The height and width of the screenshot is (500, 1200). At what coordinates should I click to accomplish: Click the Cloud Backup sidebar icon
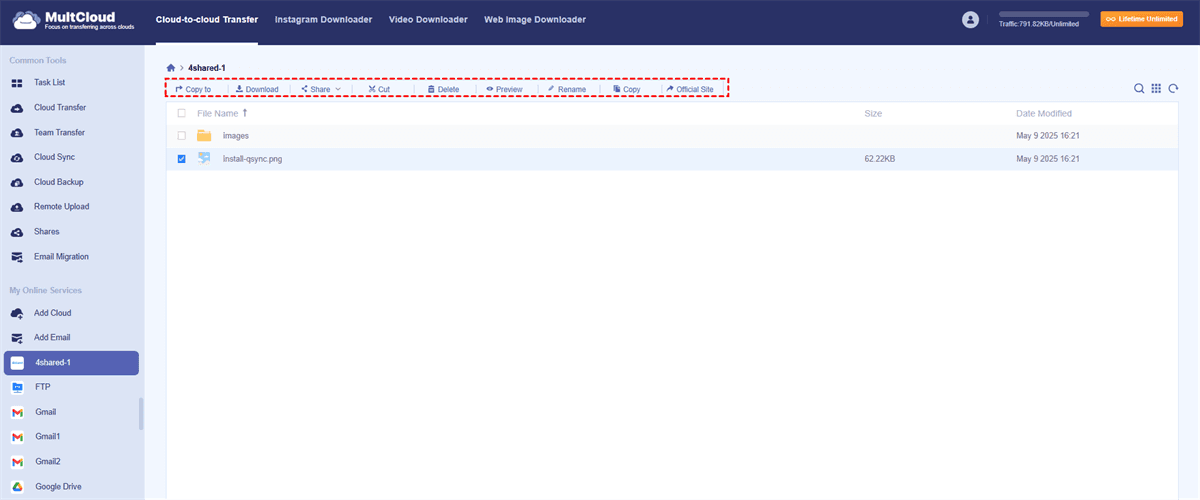coord(17,182)
